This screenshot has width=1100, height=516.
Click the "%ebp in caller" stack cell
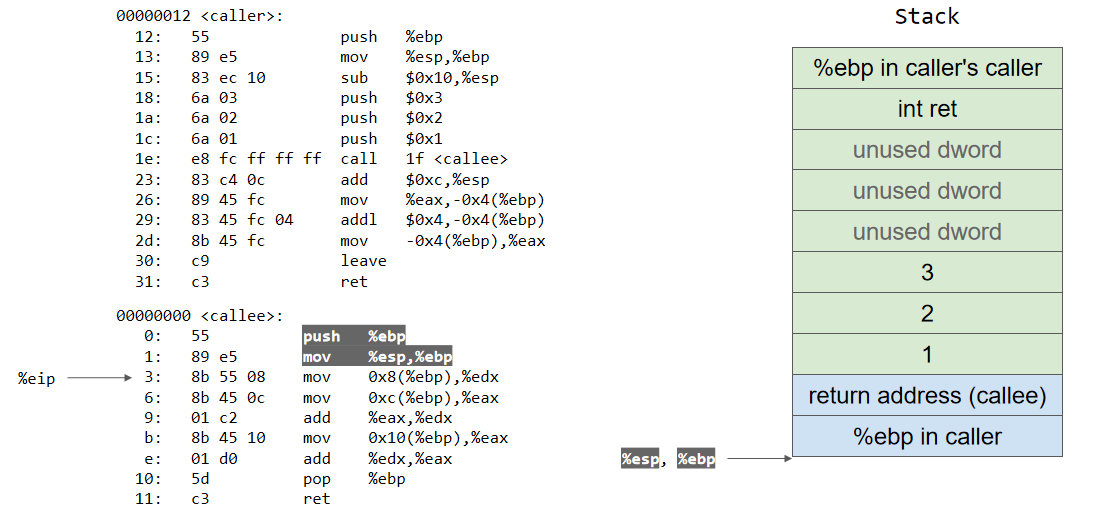pos(927,437)
